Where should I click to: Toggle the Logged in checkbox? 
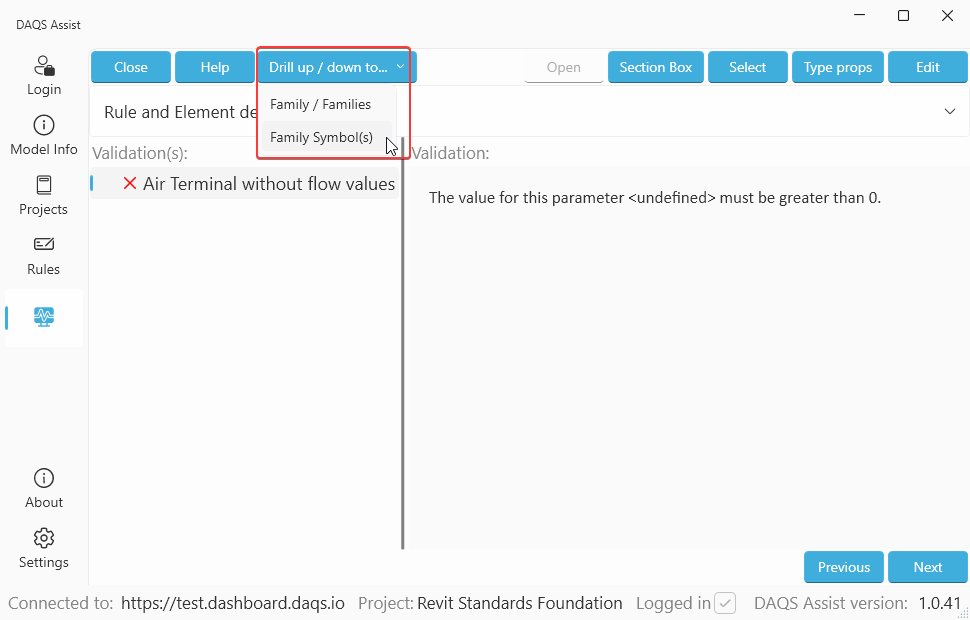click(725, 603)
